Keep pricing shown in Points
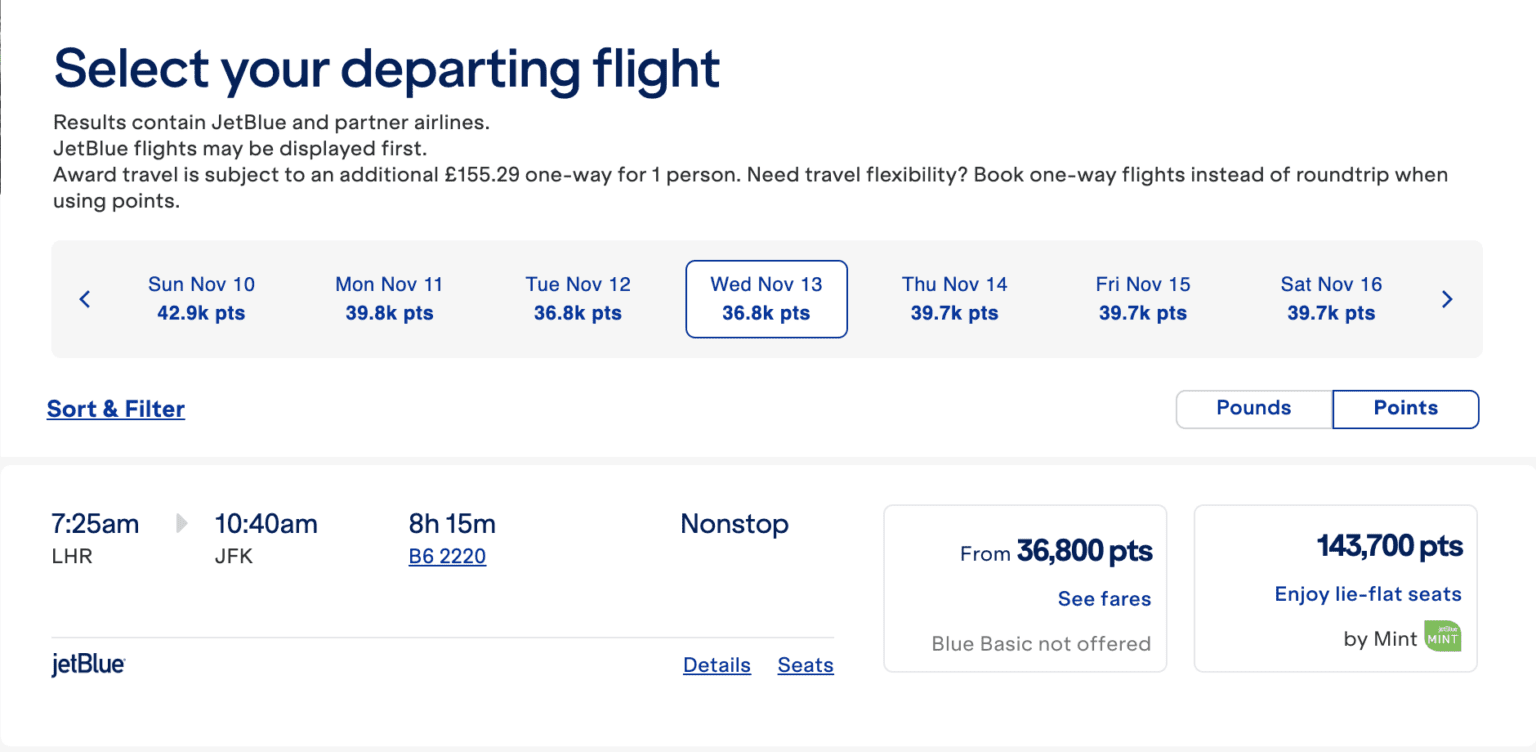Viewport: 1536px width, 752px height. coord(1404,408)
